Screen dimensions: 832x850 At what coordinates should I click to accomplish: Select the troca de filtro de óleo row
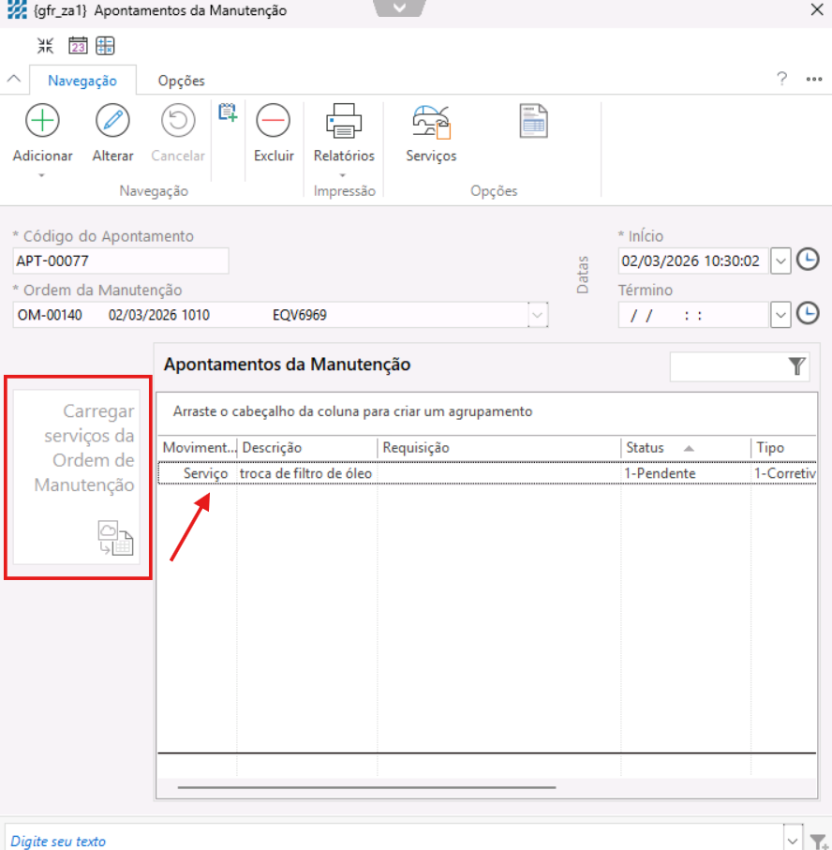tap(306, 473)
